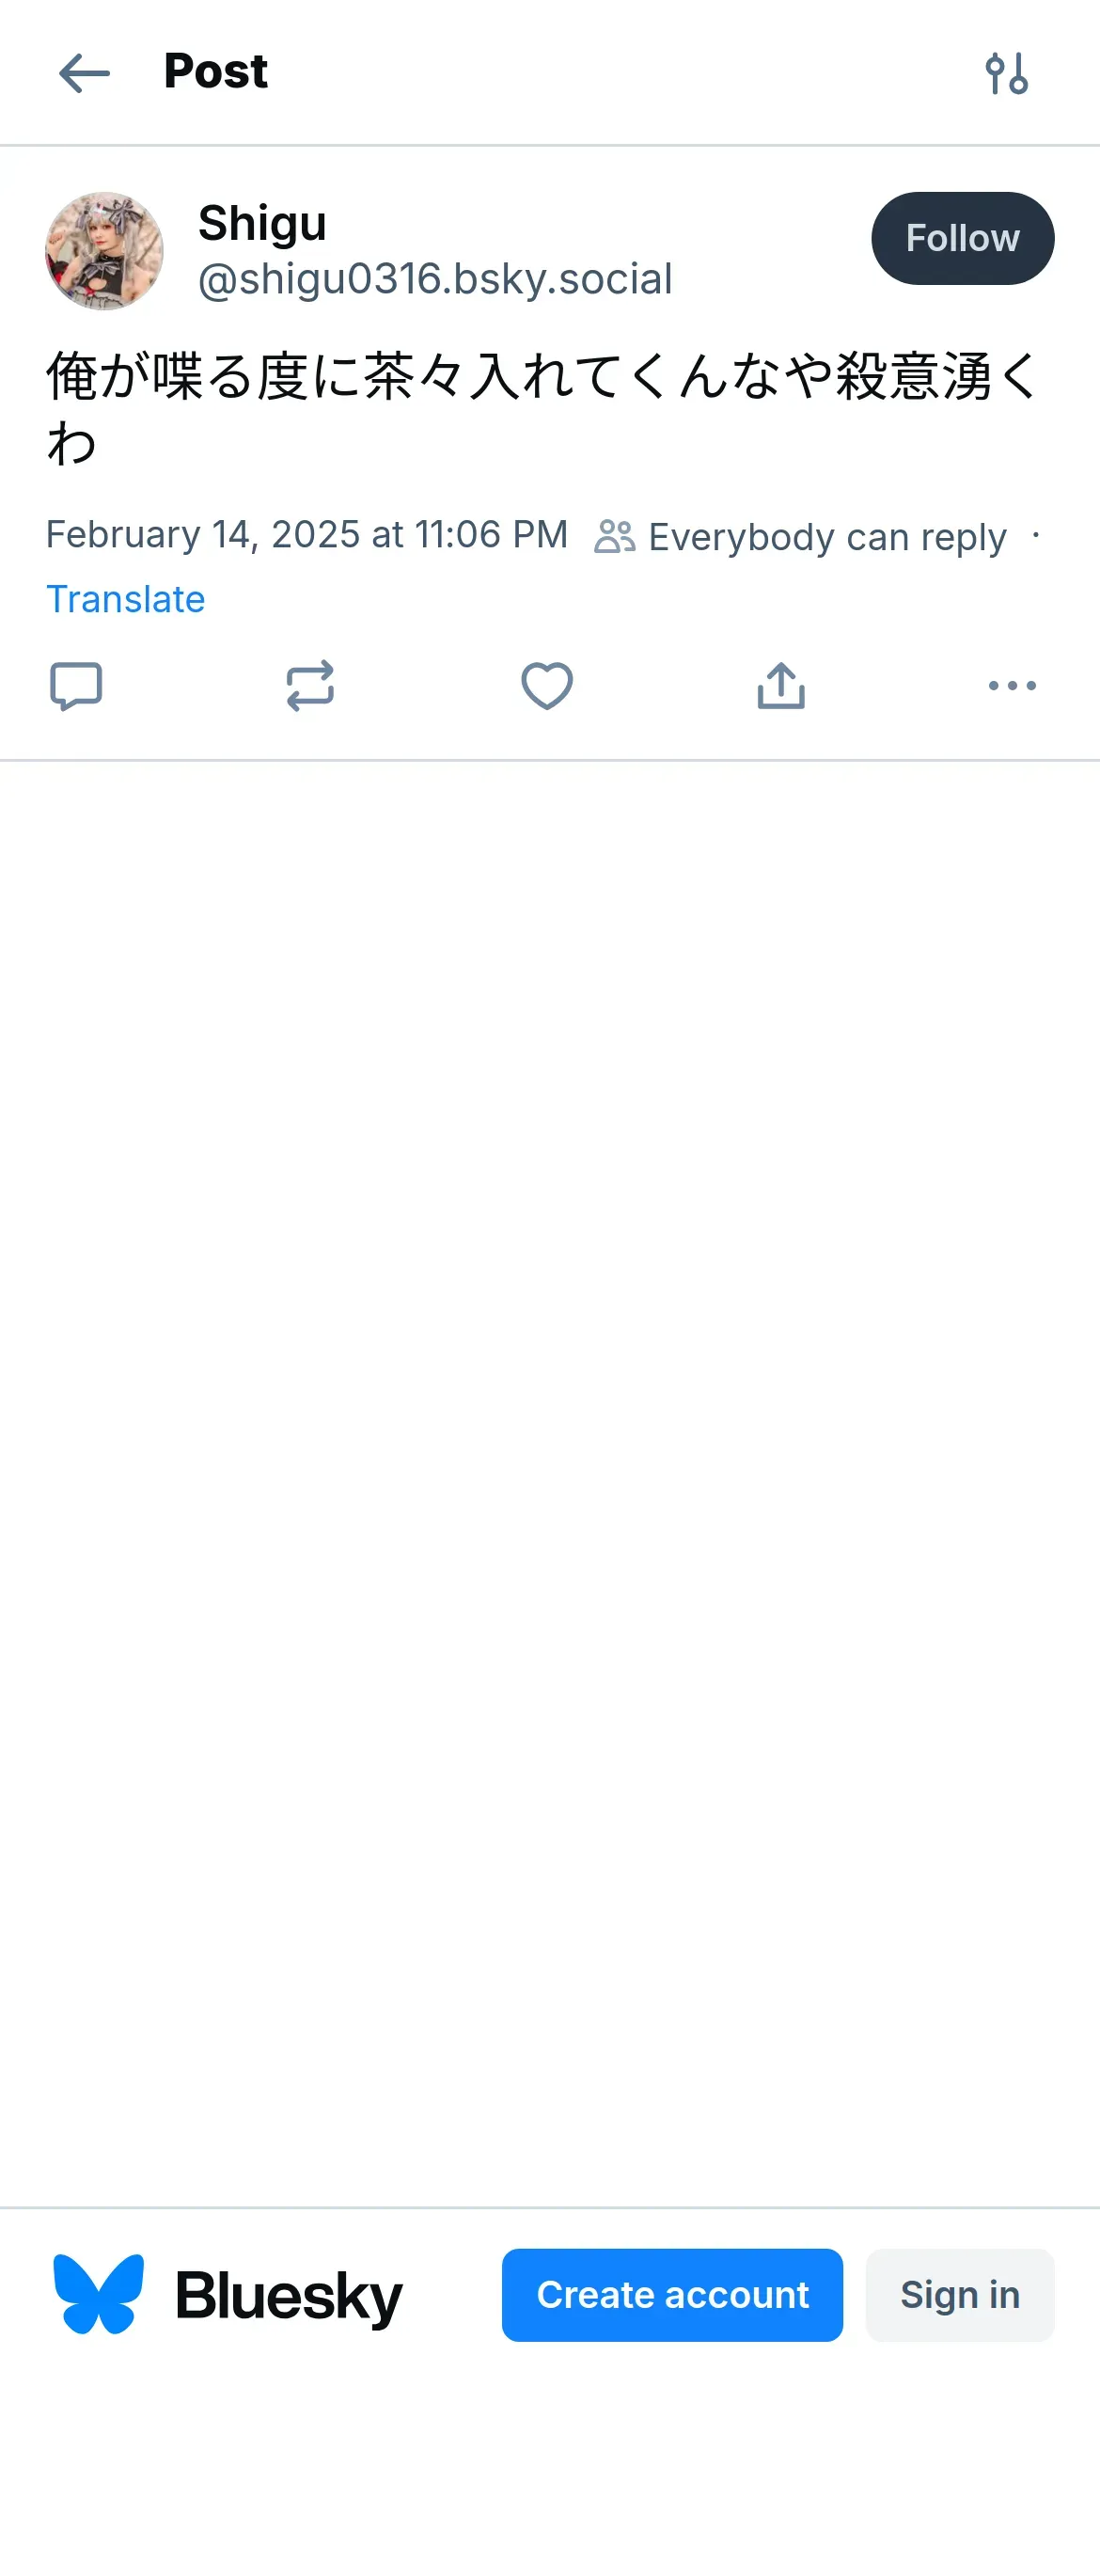Repost this post using the arrows icon
The height and width of the screenshot is (2576, 1100).
tap(310, 686)
